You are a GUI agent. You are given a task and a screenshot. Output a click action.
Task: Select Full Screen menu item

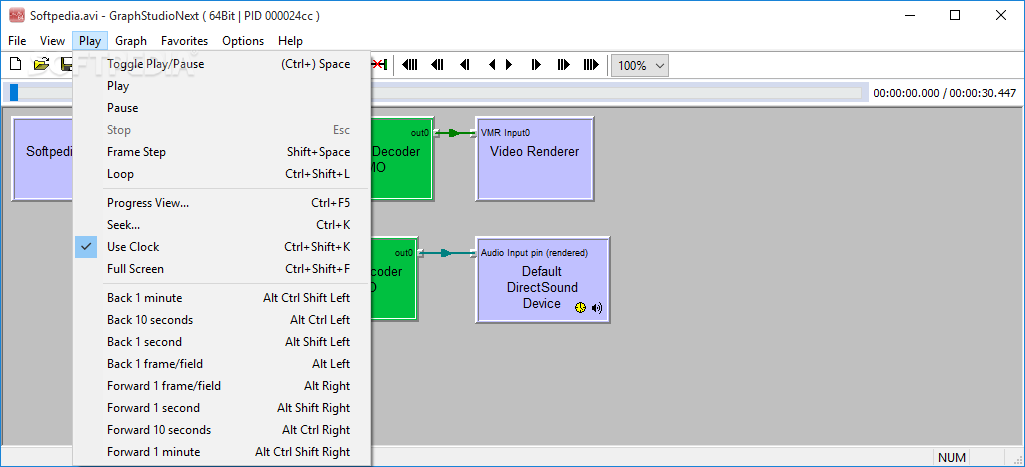pyautogui.click(x=222, y=269)
